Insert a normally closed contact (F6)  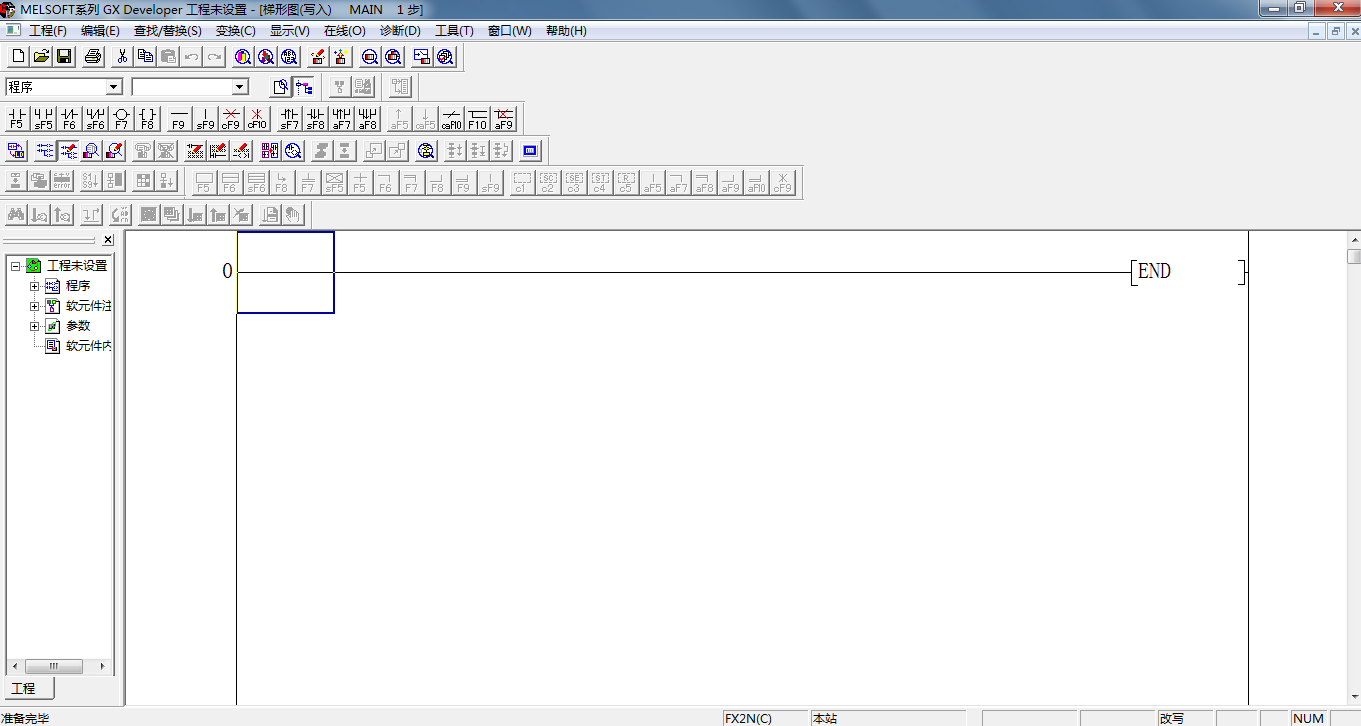click(x=69, y=119)
